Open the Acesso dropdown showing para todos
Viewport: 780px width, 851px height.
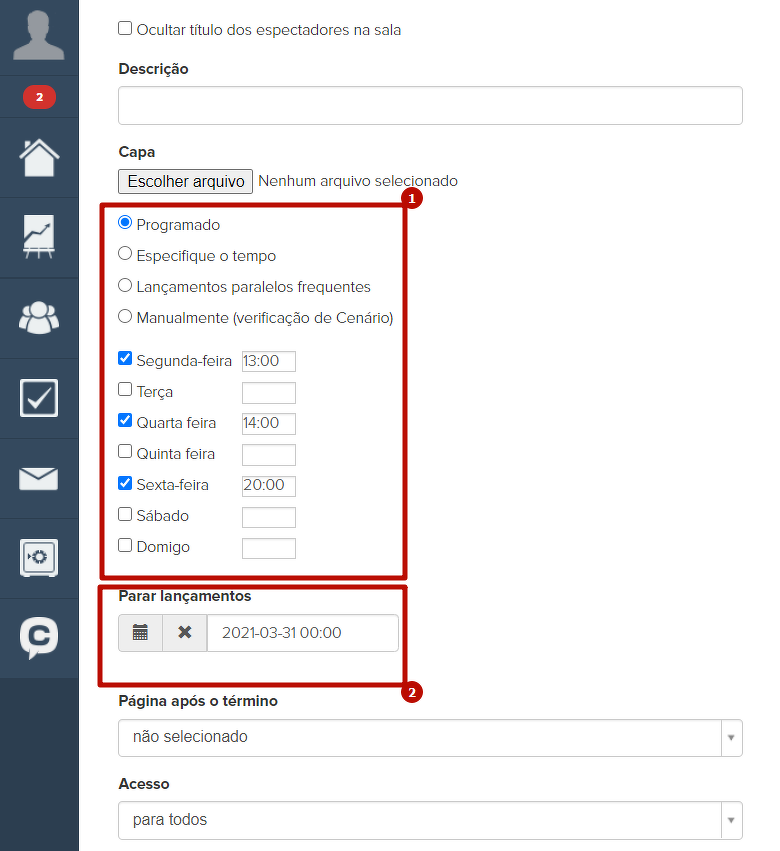[430, 820]
